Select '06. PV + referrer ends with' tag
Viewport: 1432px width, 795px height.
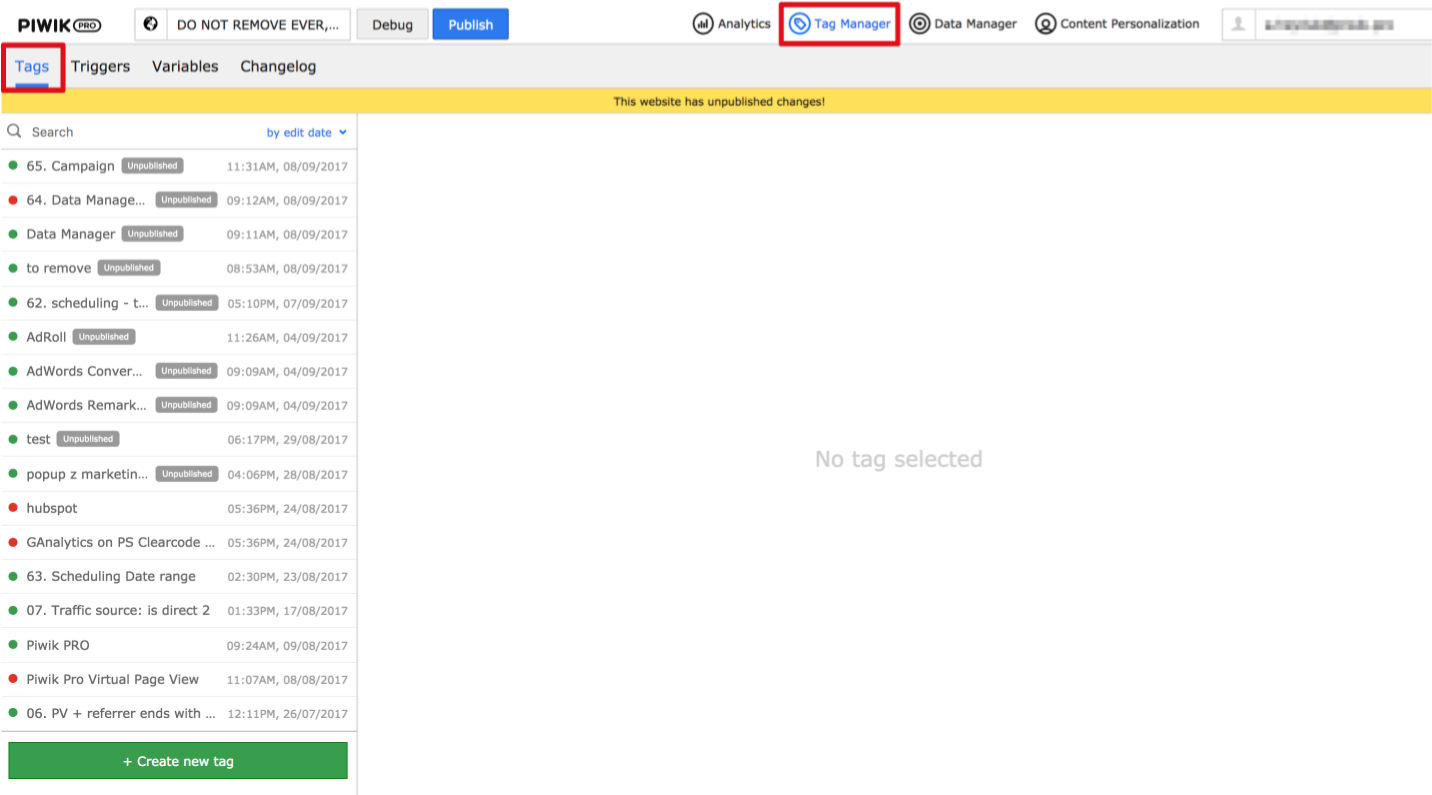pos(179,713)
